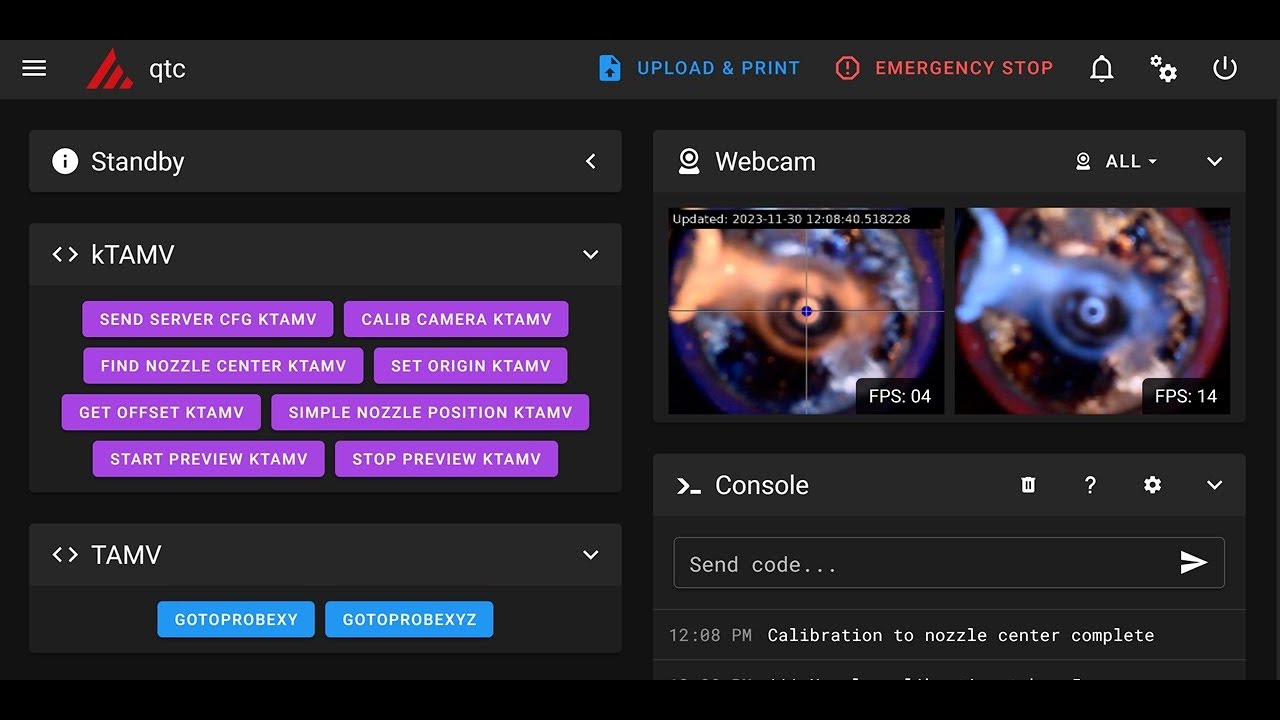The width and height of the screenshot is (1280, 720).
Task: Open the notifications bell
Action: point(1101,68)
